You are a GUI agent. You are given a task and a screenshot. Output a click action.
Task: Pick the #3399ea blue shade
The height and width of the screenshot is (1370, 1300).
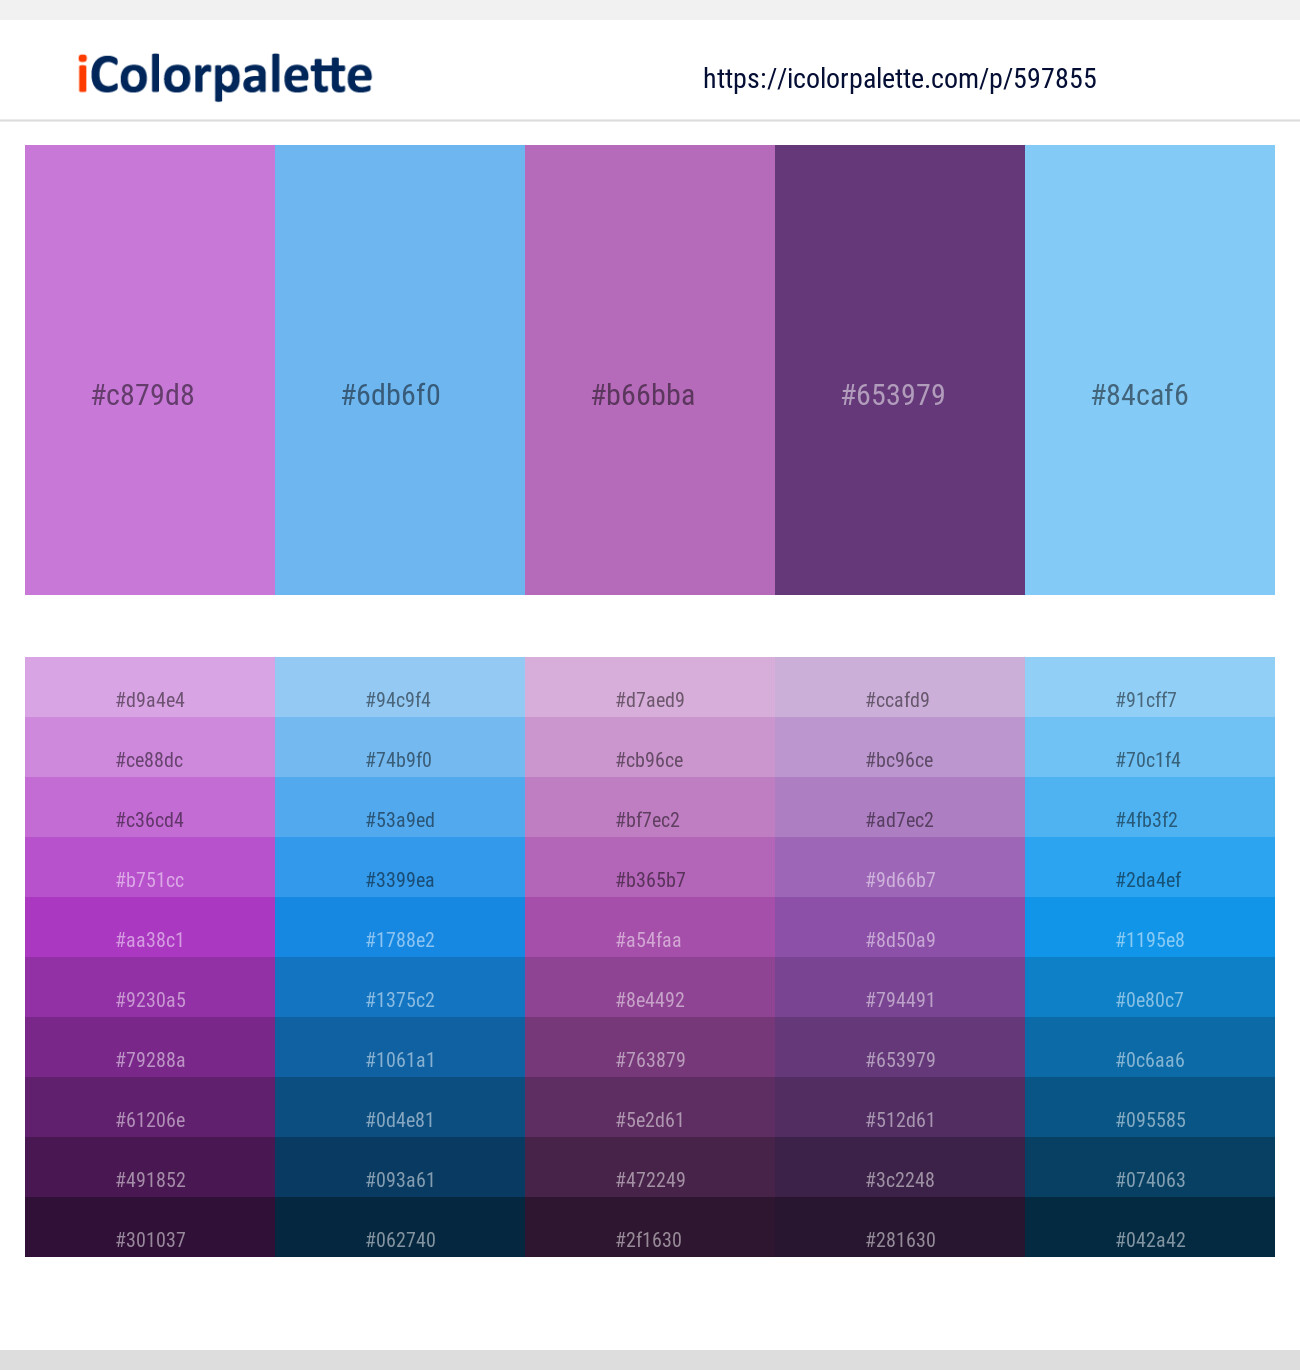click(x=400, y=867)
